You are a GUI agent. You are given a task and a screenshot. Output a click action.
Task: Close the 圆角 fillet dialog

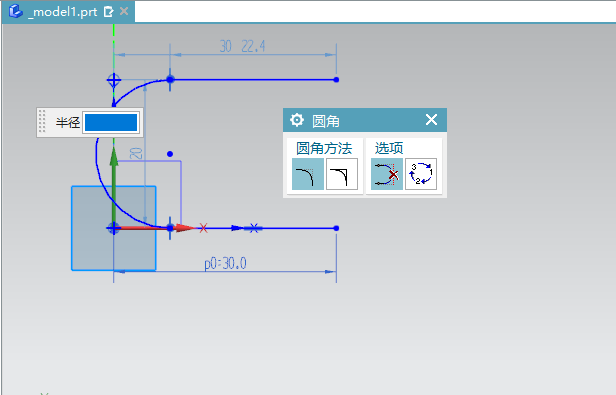[431, 119]
